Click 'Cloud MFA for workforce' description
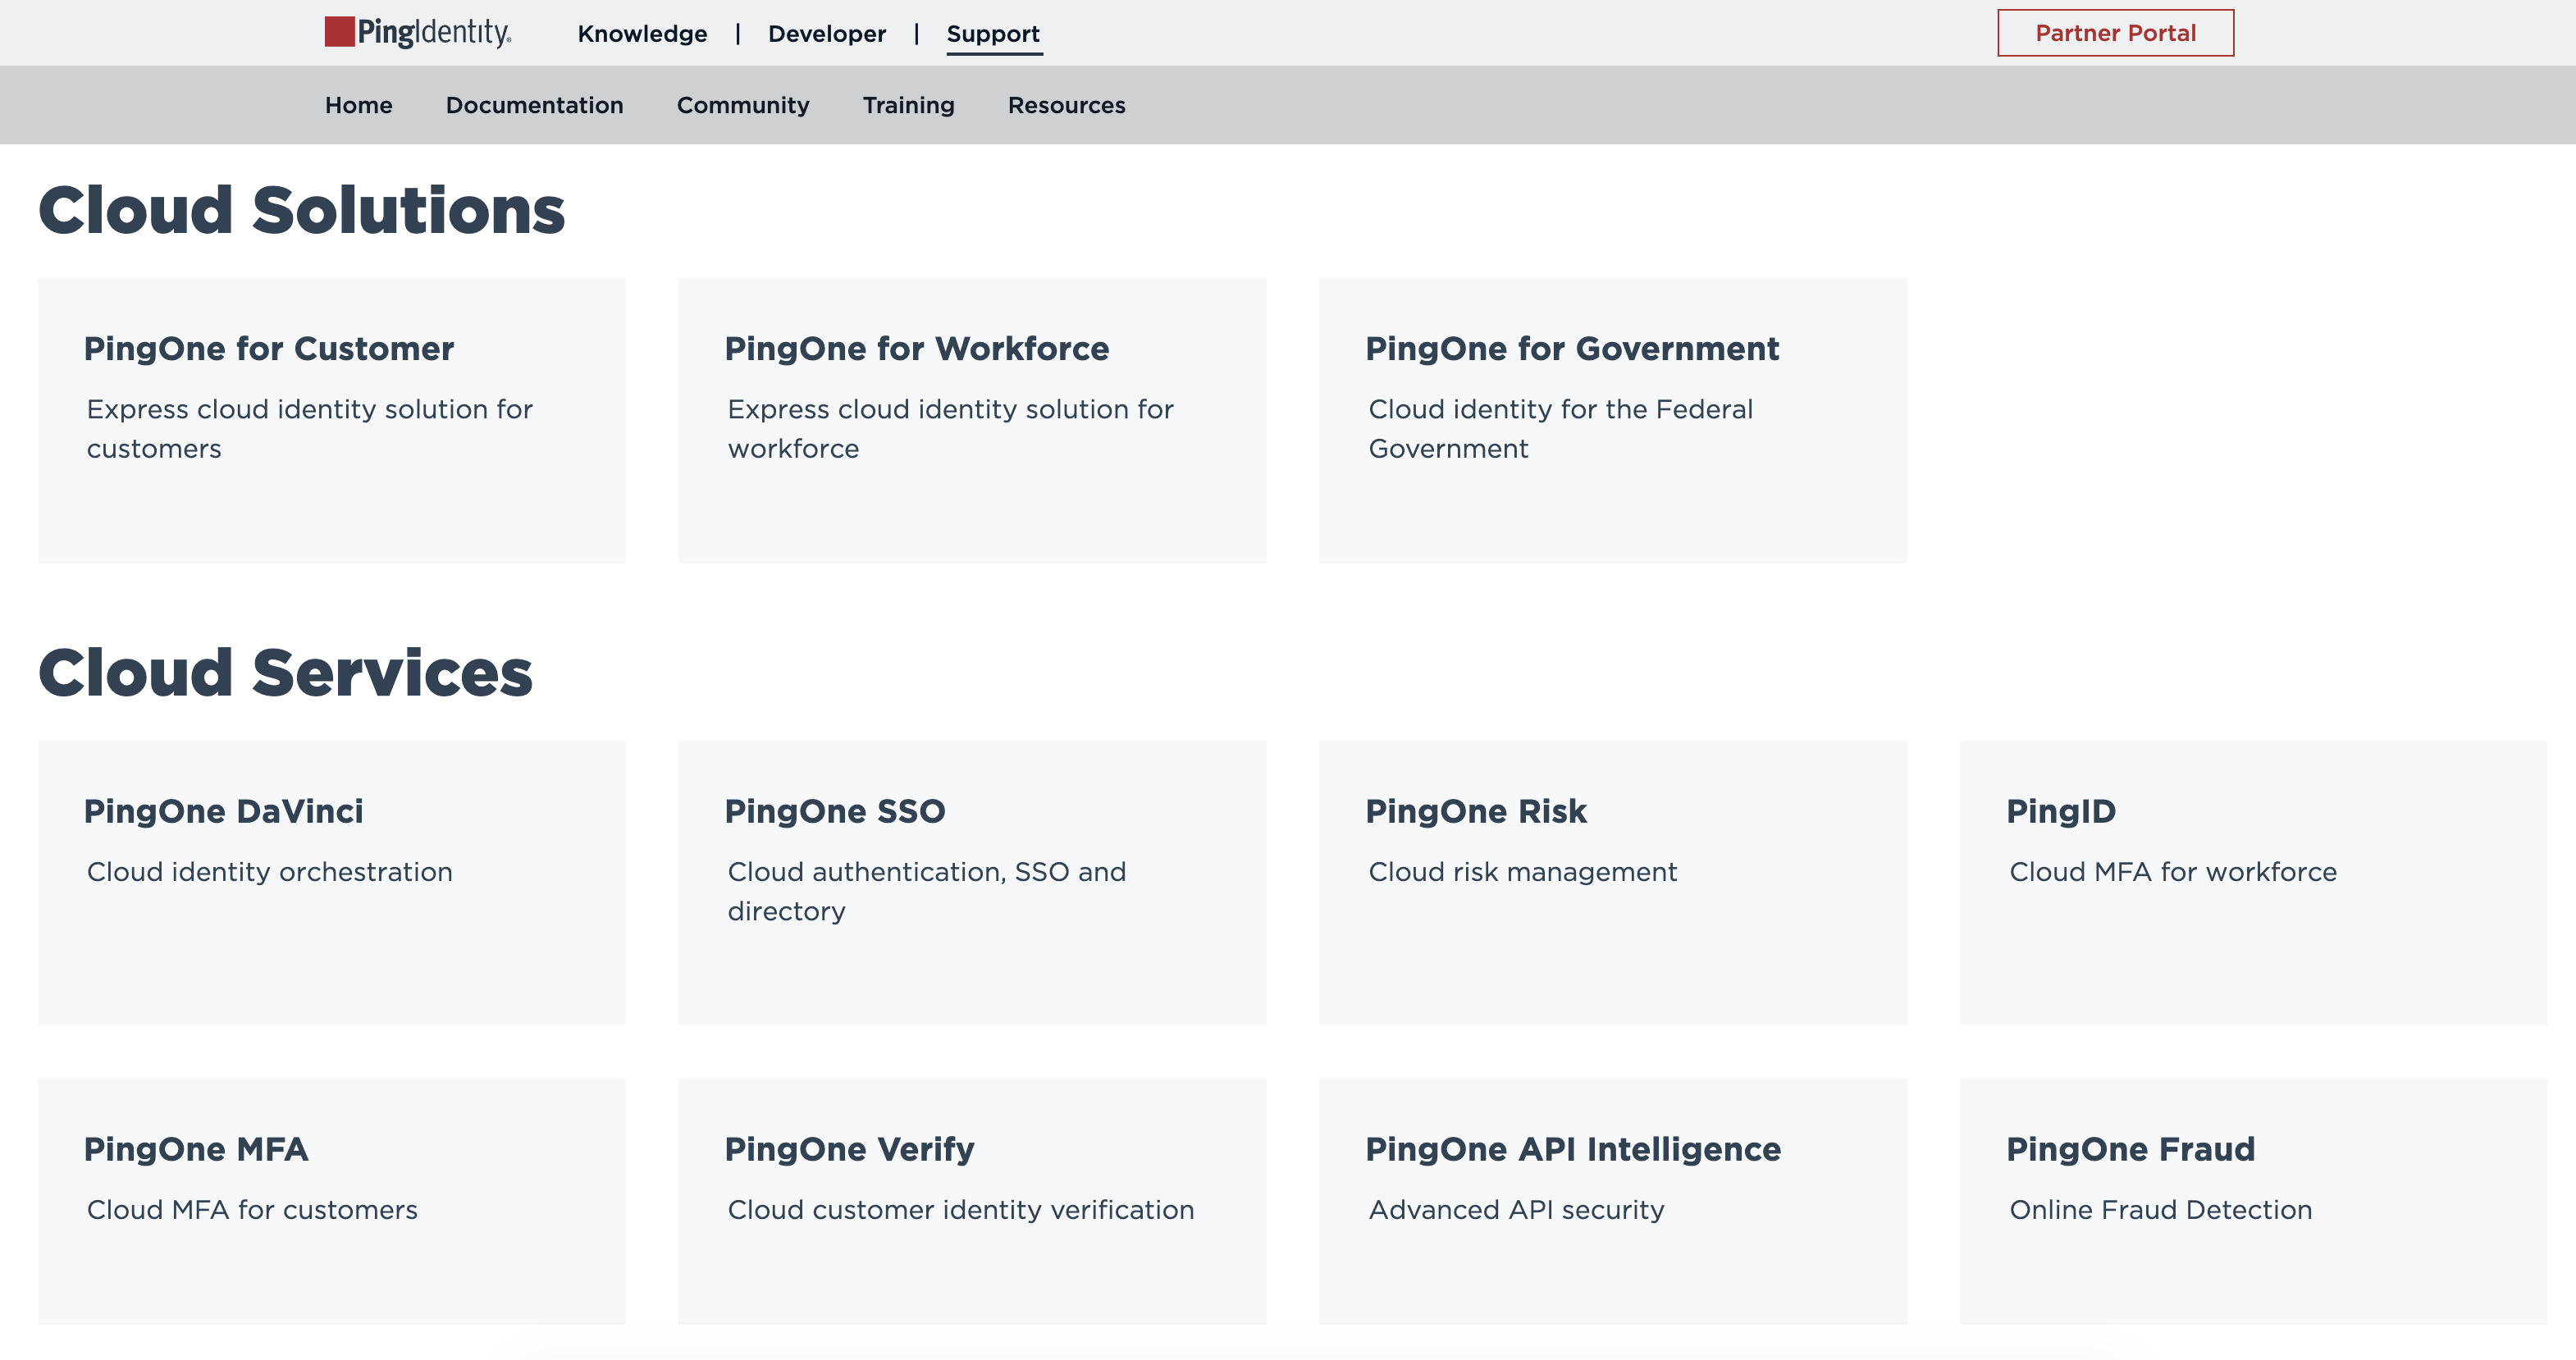The image size is (2576, 1360). coord(2172,872)
